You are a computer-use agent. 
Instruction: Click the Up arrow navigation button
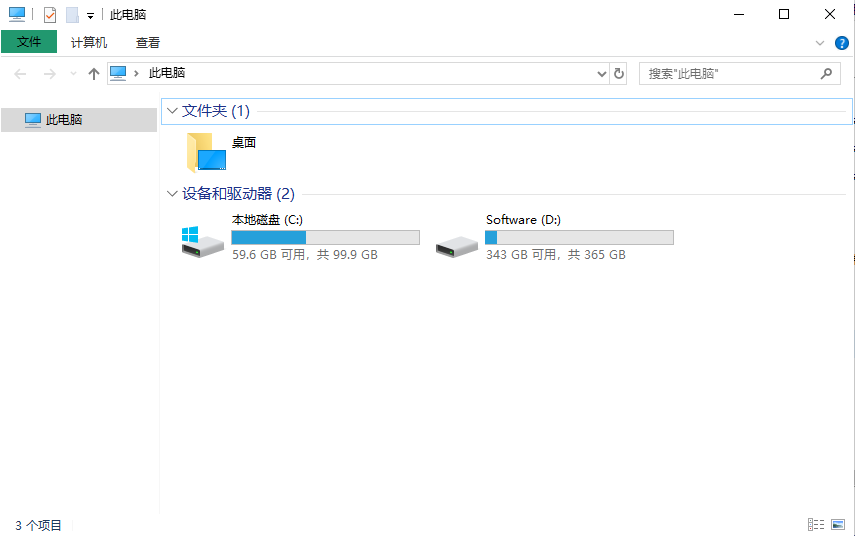(94, 74)
